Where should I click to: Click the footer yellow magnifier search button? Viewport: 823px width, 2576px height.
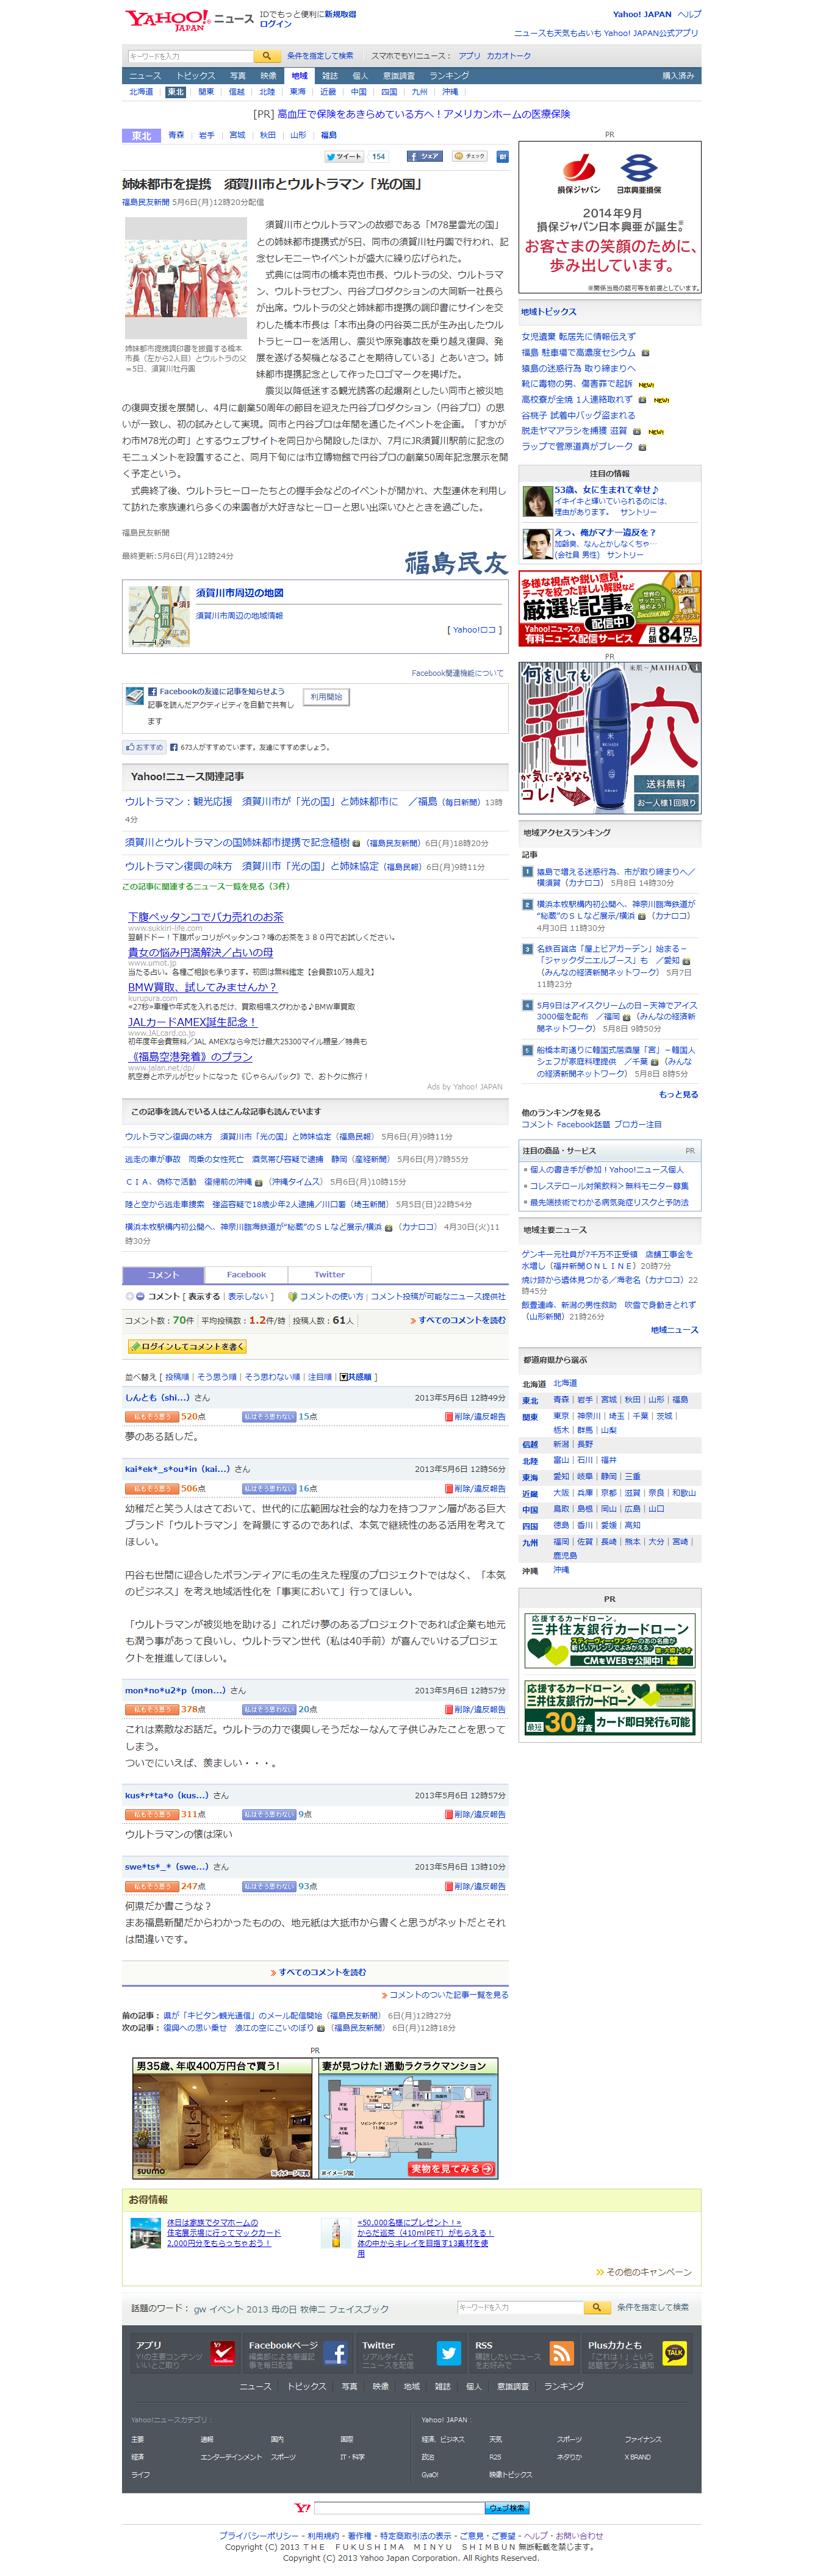(x=597, y=2308)
